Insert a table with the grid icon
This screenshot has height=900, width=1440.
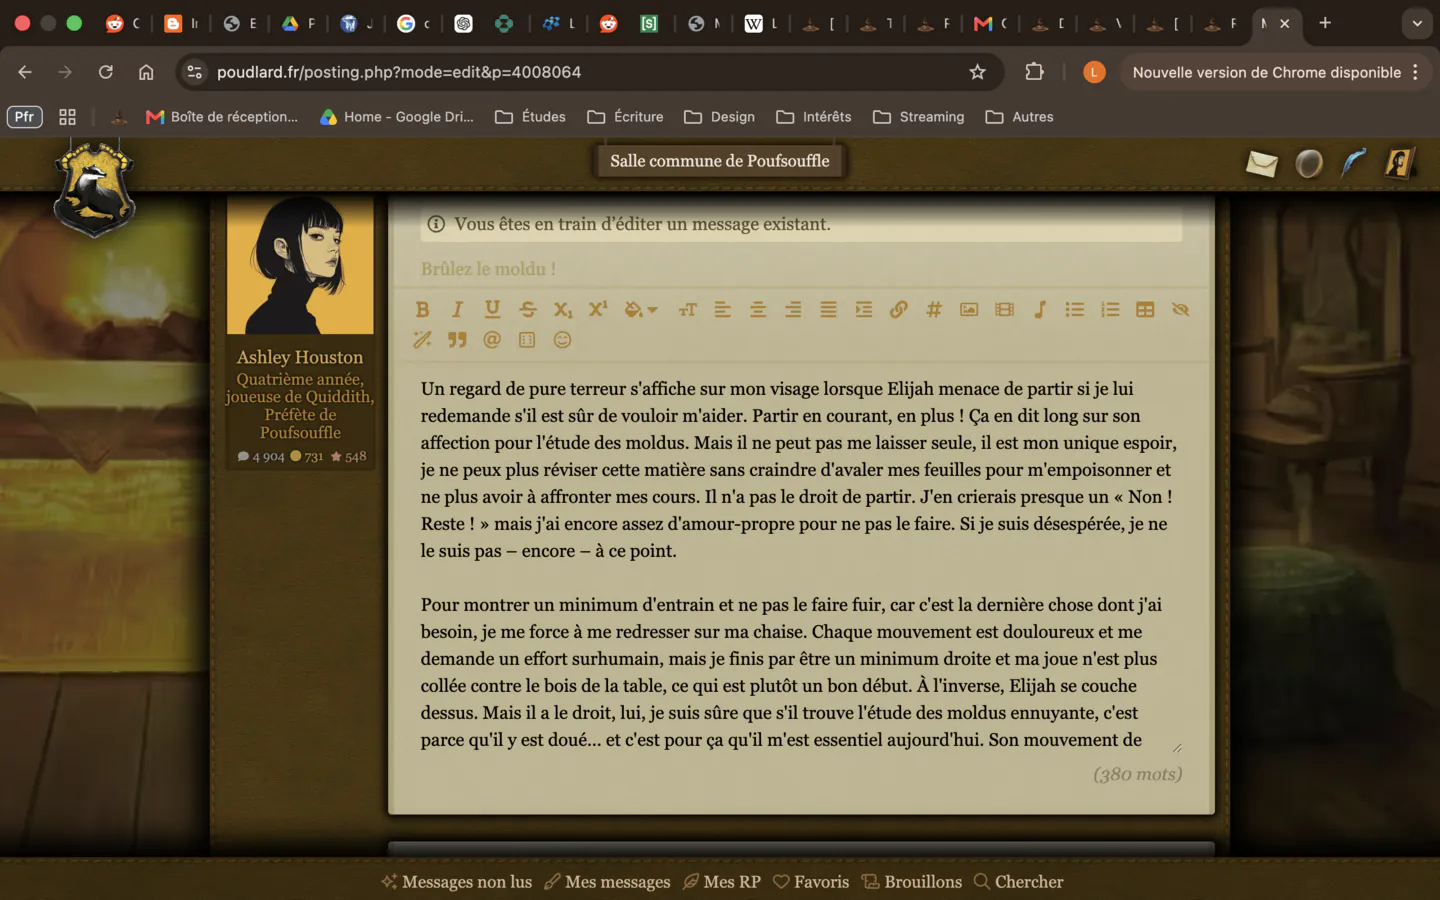point(1145,310)
